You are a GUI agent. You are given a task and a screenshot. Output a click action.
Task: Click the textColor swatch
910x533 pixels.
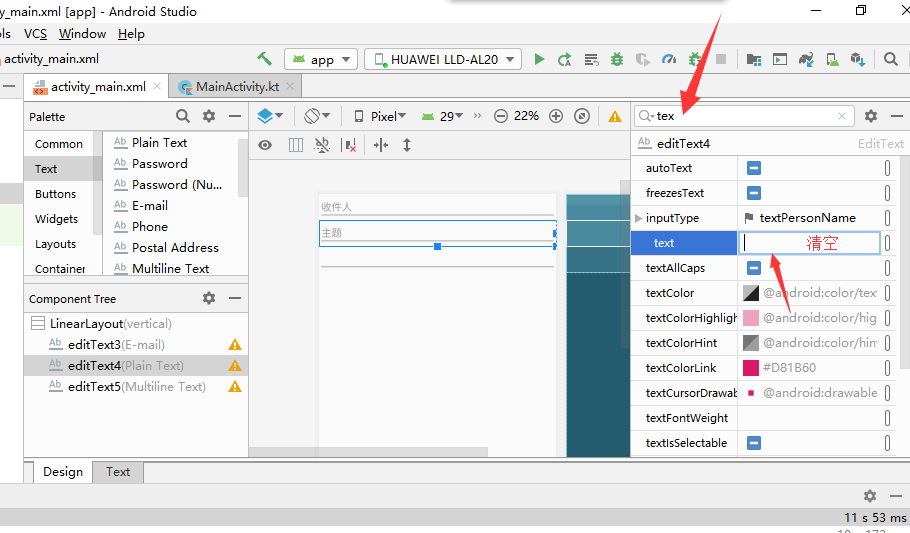point(751,293)
